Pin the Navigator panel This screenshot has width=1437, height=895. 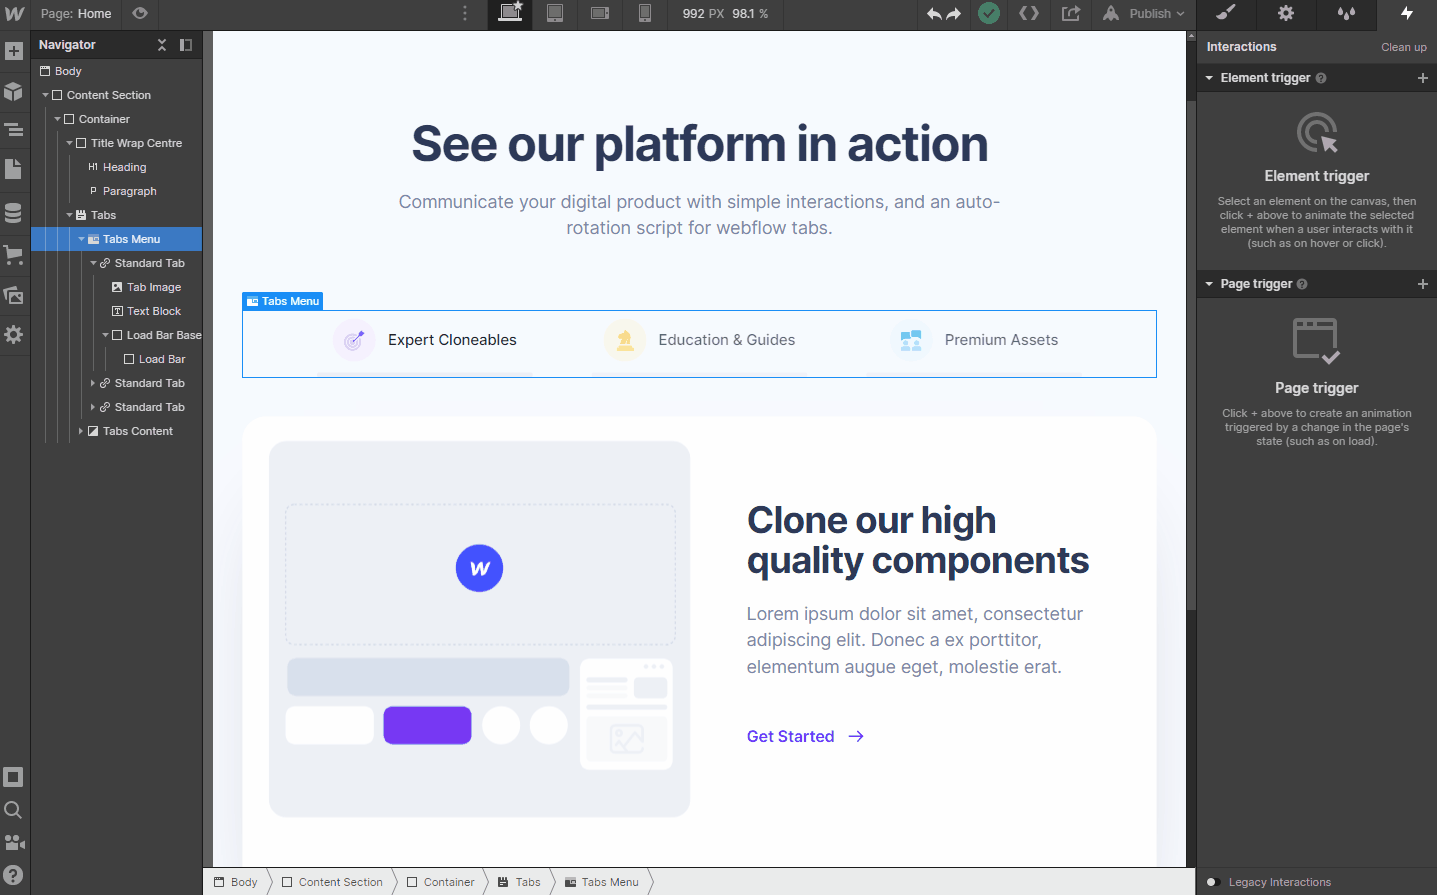pos(186,45)
